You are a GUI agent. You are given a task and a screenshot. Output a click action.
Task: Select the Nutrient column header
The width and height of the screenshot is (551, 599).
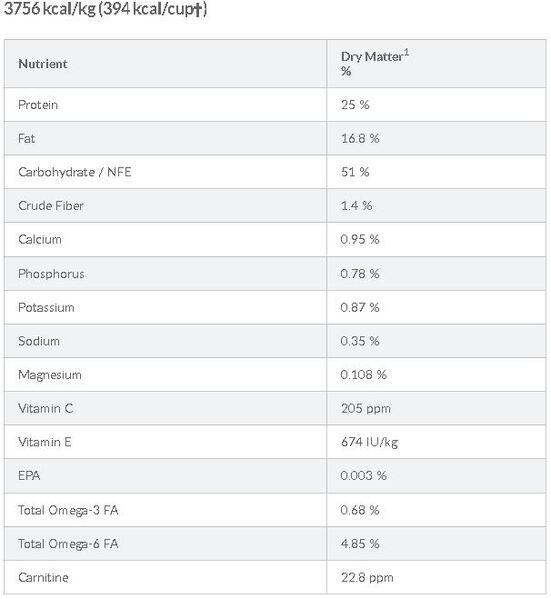(x=43, y=64)
